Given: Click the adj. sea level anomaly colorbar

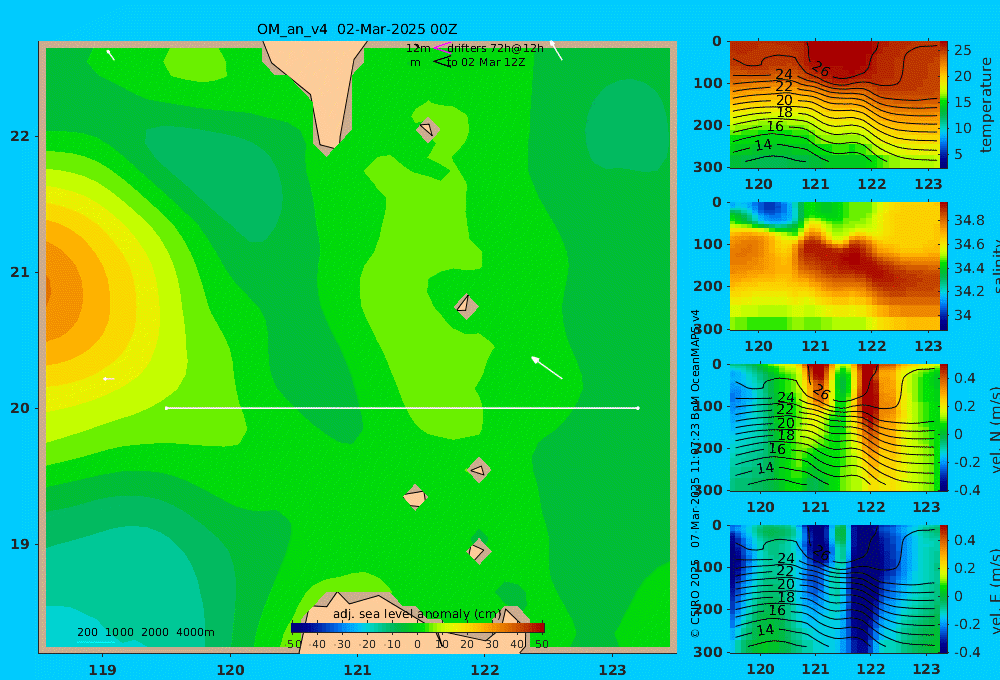Looking at the screenshot, I should click(418, 628).
